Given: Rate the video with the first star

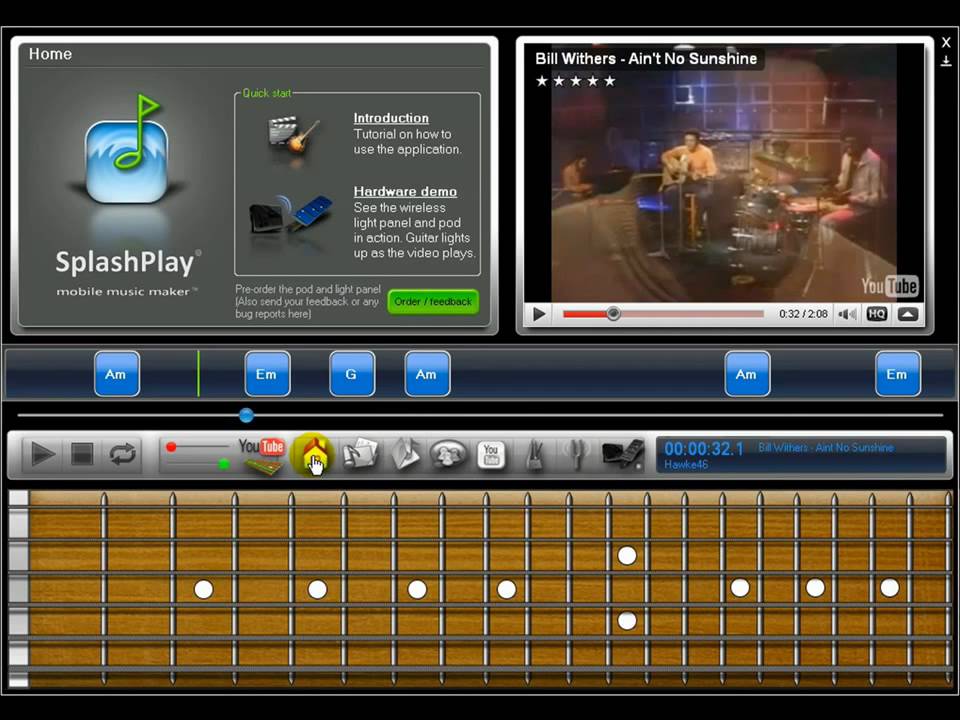Looking at the screenshot, I should pyautogui.click(x=542, y=81).
